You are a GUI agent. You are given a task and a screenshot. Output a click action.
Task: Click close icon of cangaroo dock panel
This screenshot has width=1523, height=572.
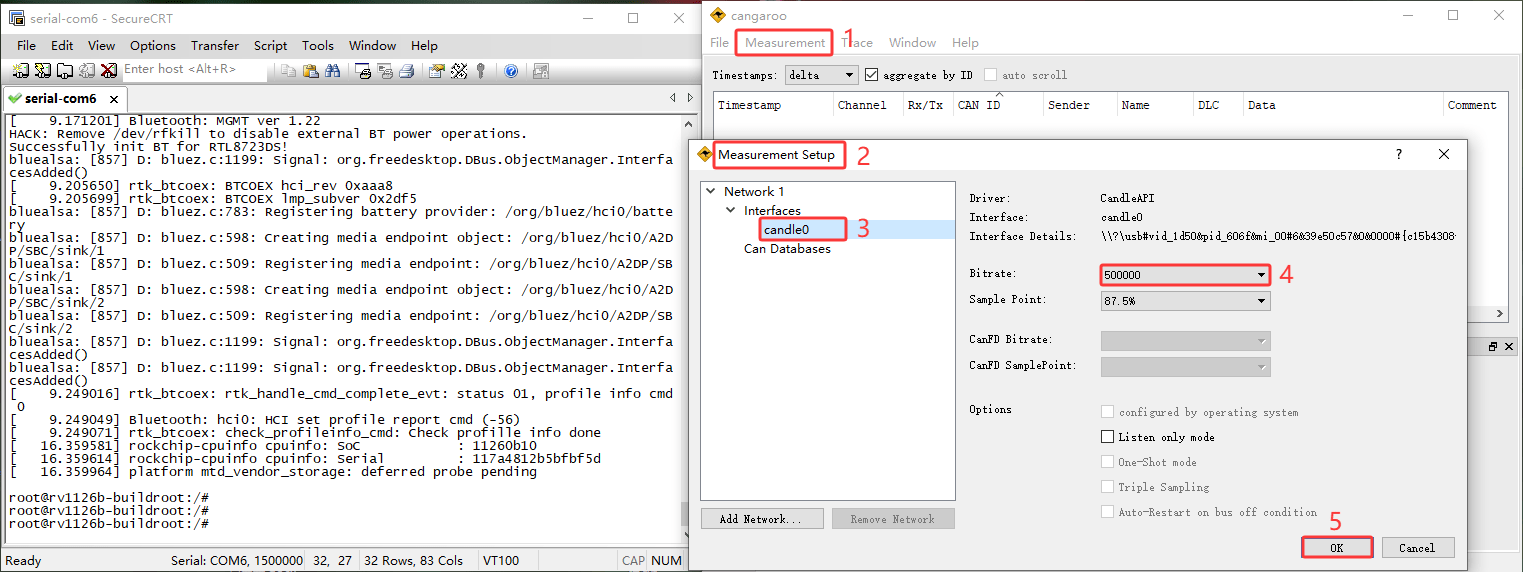pos(1507,346)
